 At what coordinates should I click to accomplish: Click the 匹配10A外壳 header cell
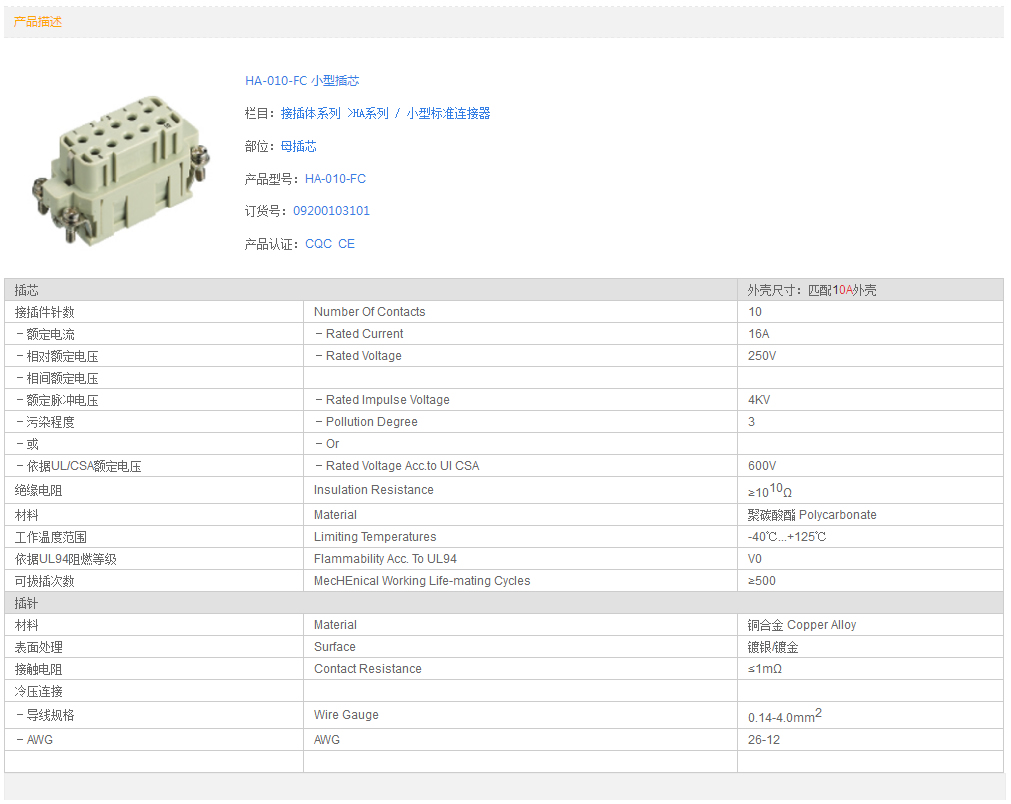pyautogui.click(x=812, y=290)
